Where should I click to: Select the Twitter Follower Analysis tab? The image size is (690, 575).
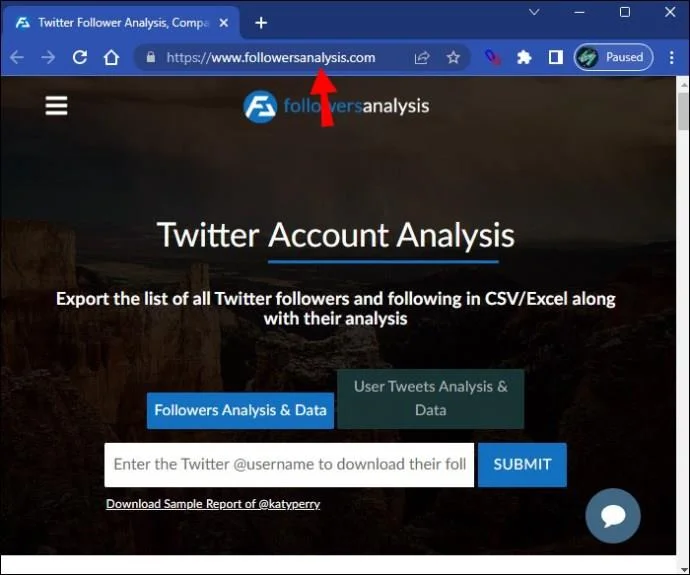point(122,23)
